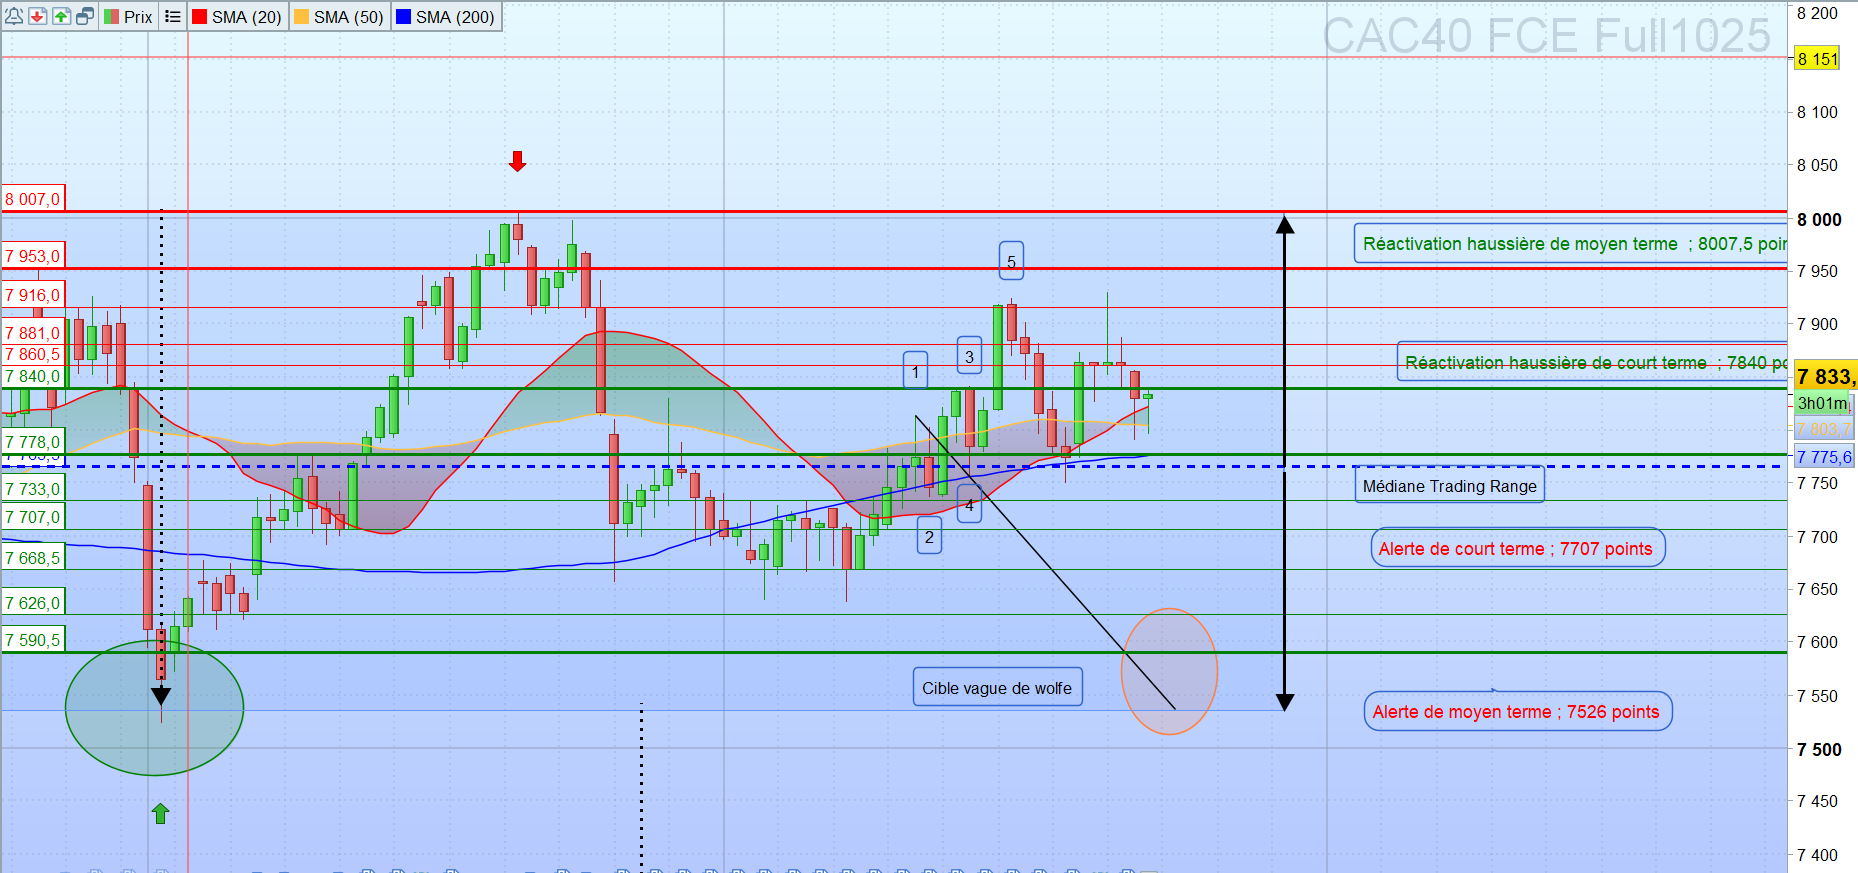The width and height of the screenshot is (1858, 873).
Task: Select the 7 590,5 support level label
Action: coord(33,640)
